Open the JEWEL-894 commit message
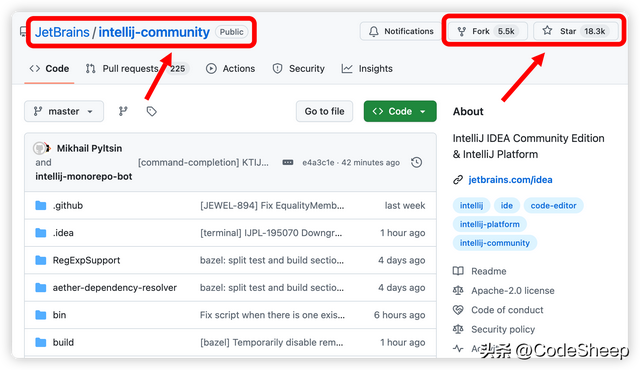This screenshot has width=640, height=370. (x=272, y=206)
